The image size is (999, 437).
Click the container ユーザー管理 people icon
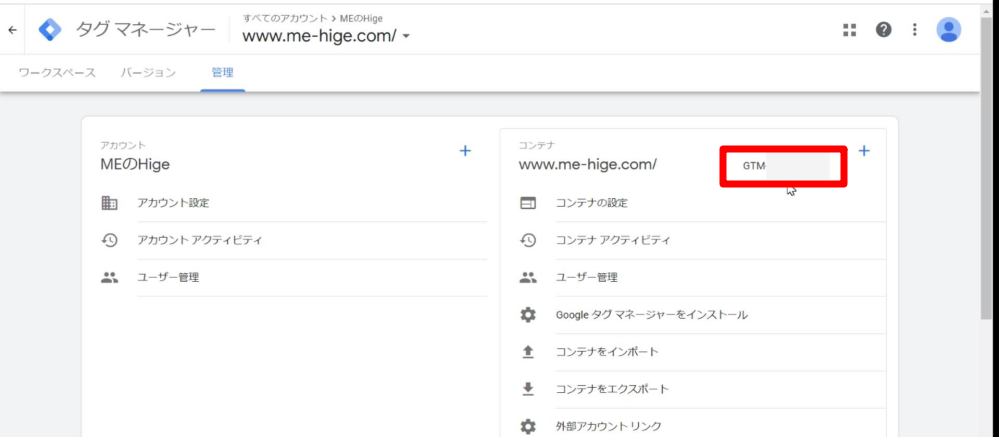point(528,278)
